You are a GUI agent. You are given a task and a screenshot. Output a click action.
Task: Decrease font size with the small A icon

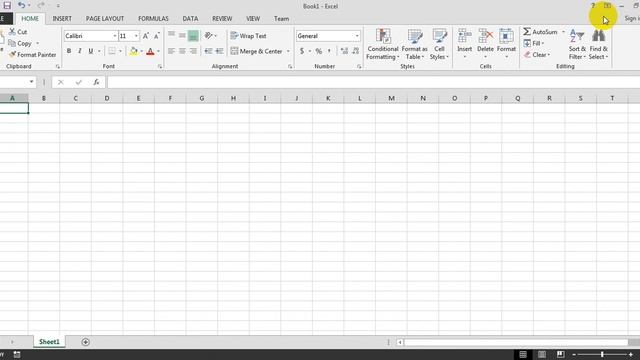157,36
